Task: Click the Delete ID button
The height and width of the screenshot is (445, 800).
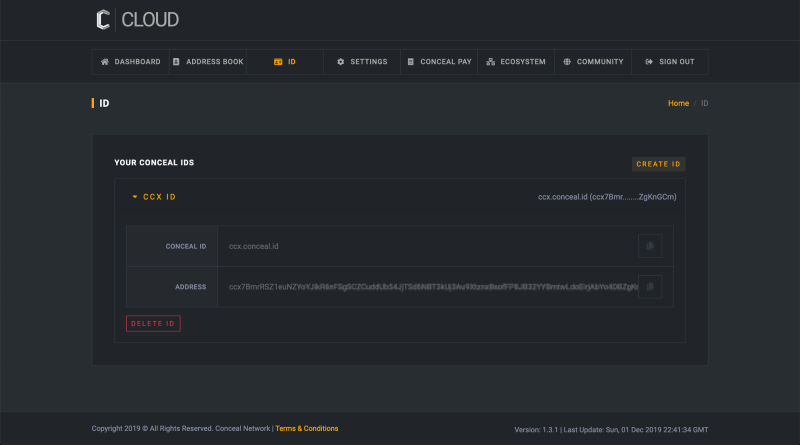Action: pyautogui.click(x=153, y=324)
